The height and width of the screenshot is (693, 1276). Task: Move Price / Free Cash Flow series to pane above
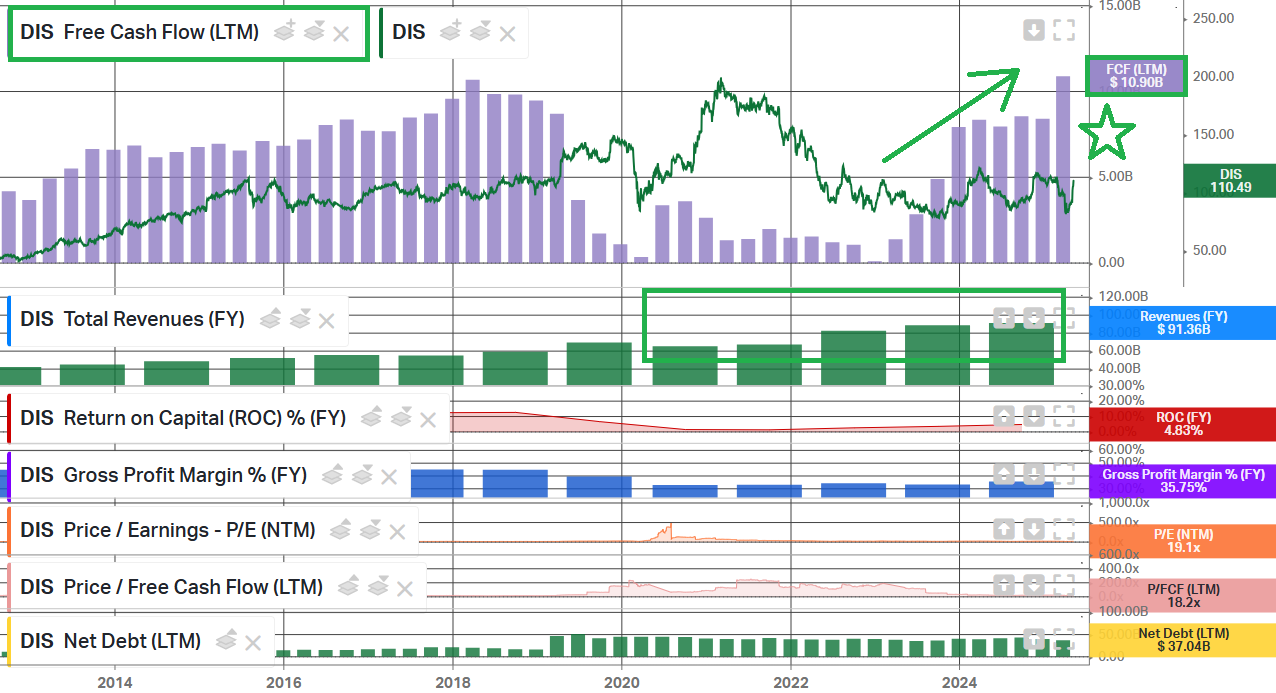349,587
